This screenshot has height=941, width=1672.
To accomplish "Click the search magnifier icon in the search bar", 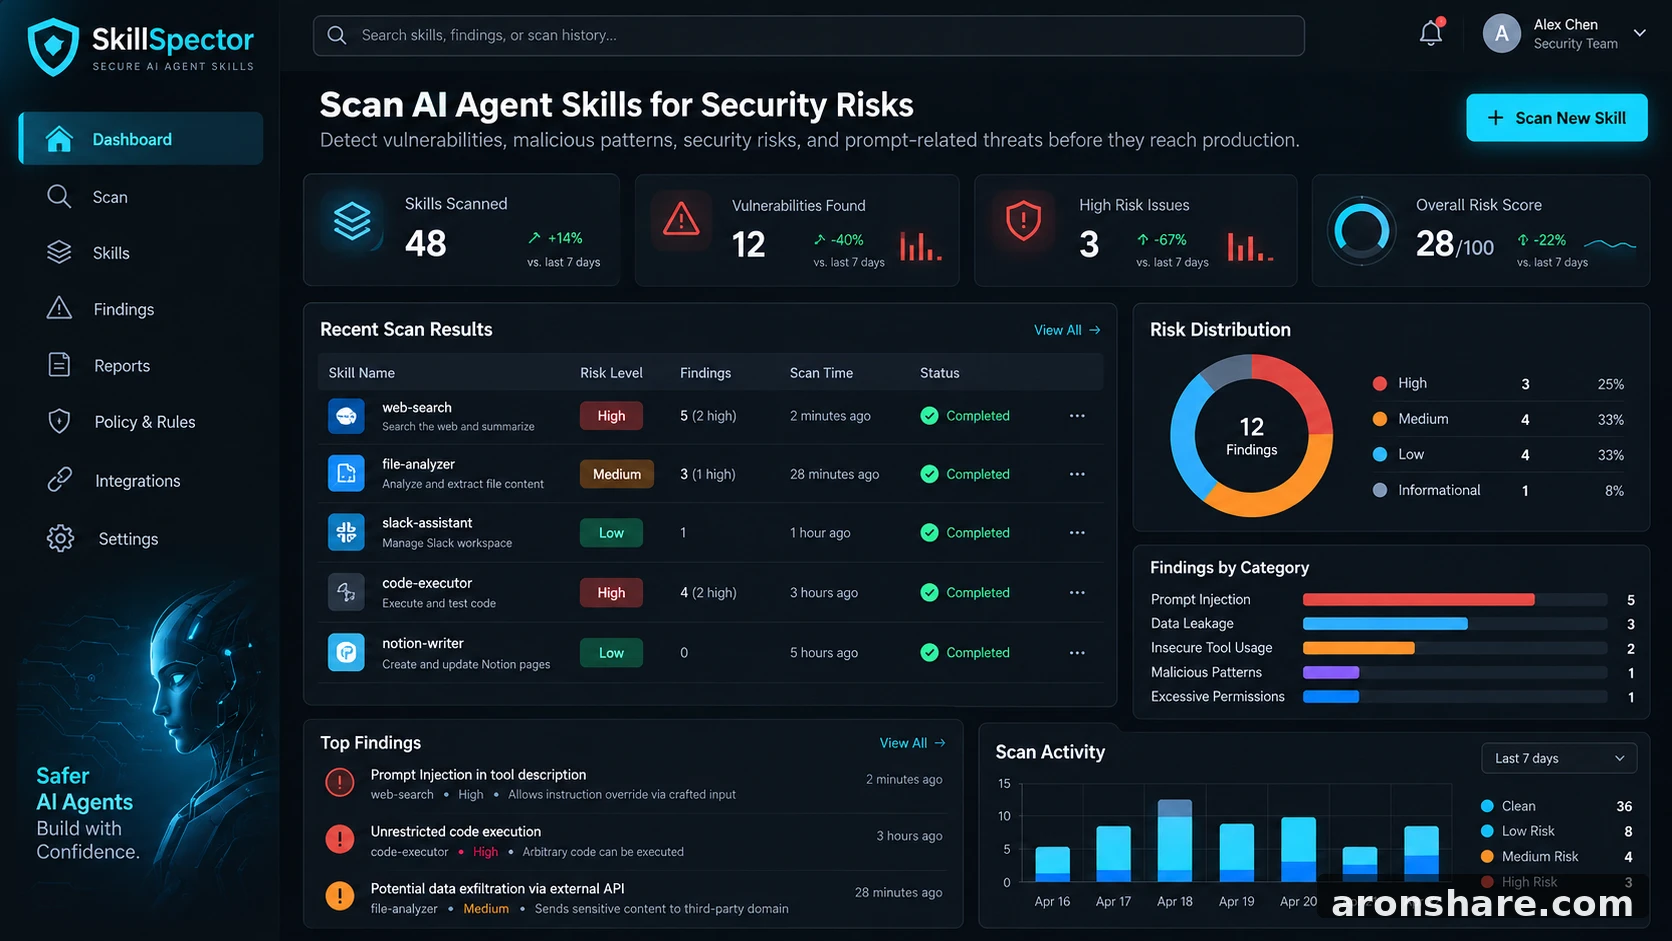I will [337, 35].
